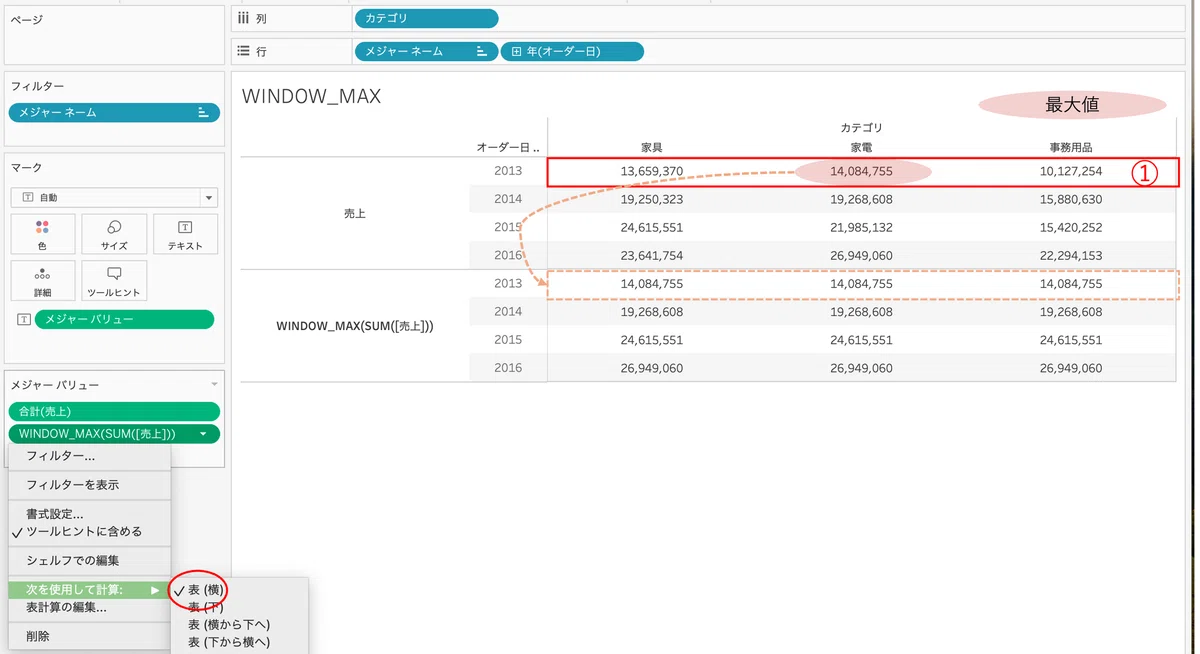The height and width of the screenshot is (654, 1200).
Task: Click the 家具 column header
Action: pos(652,148)
